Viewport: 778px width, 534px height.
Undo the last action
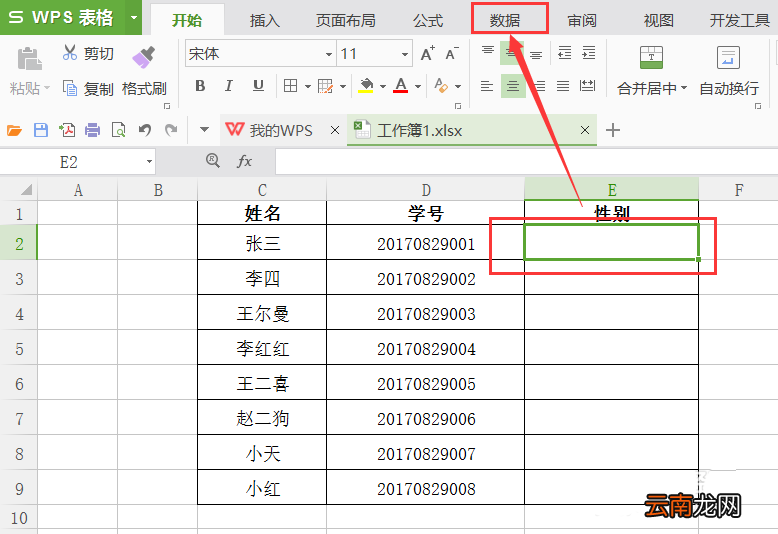coord(144,131)
